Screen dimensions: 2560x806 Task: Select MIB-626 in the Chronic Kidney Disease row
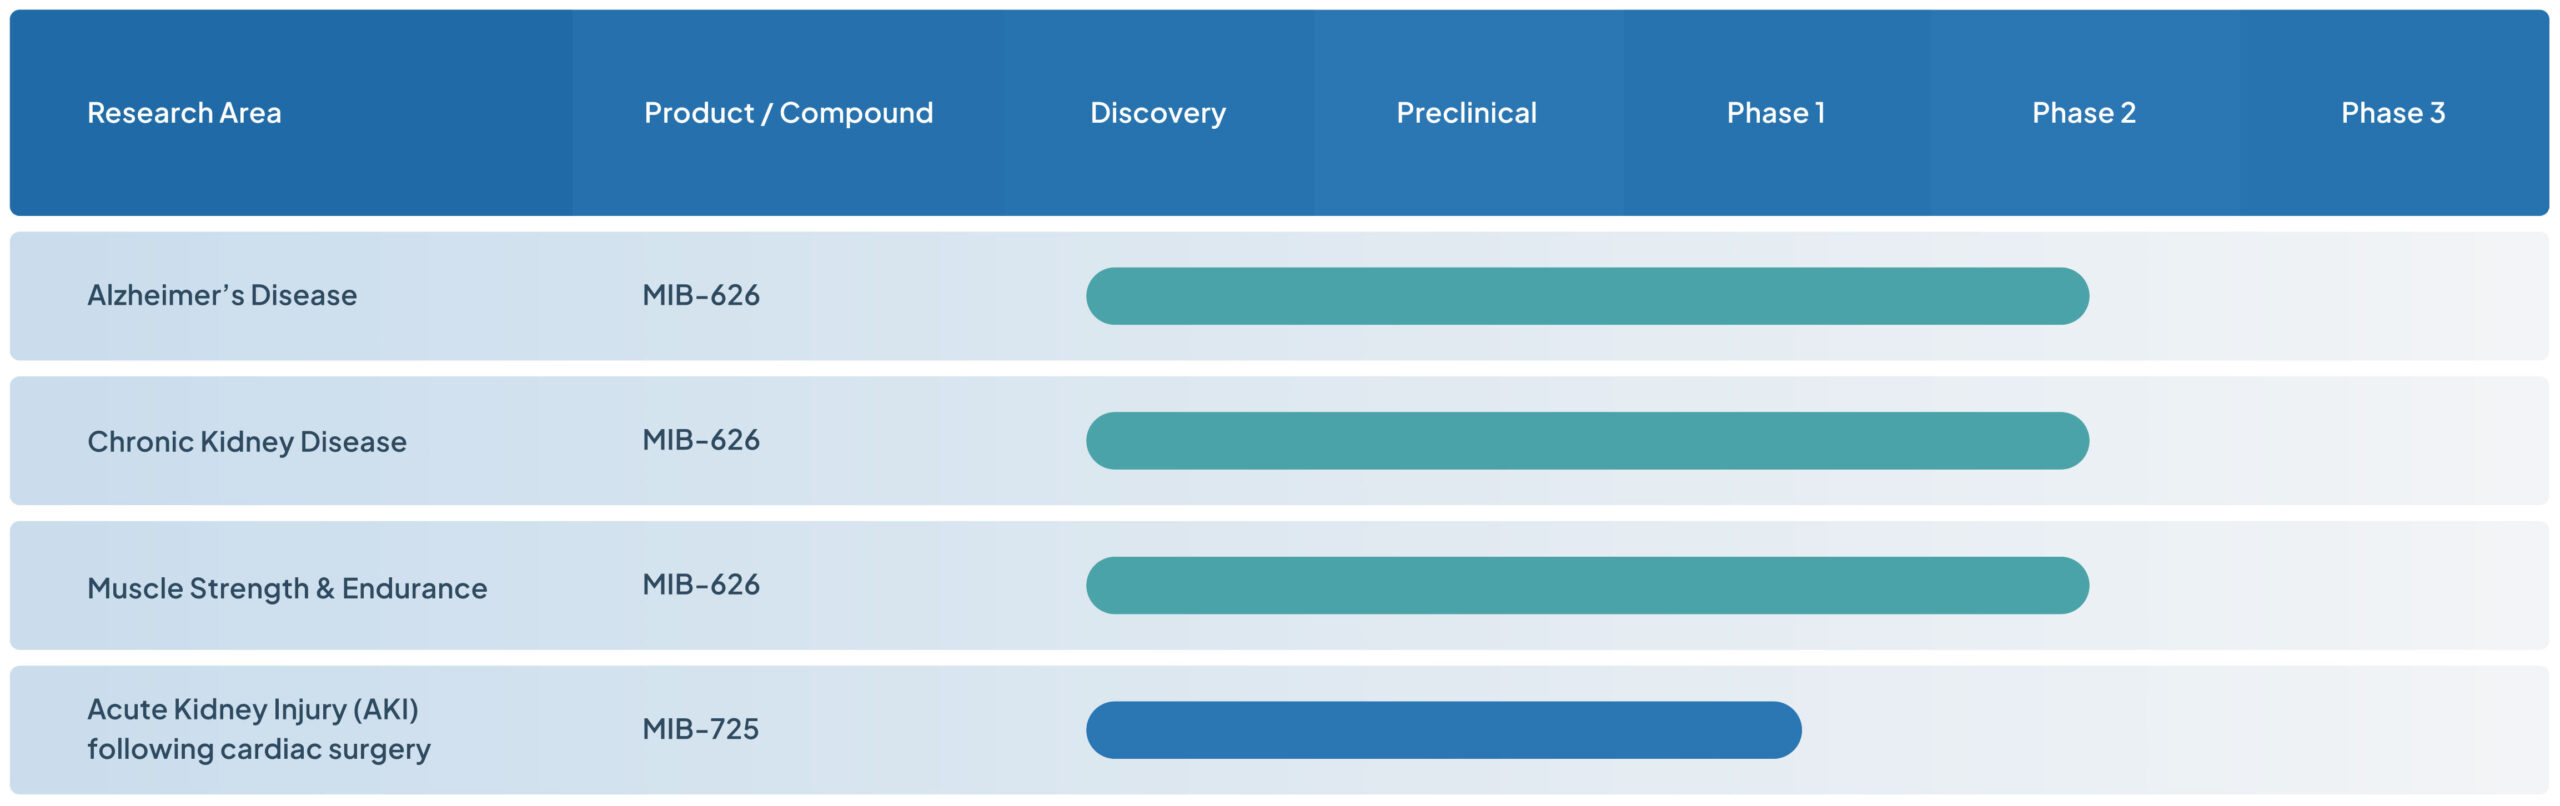(x=701, y=440)
